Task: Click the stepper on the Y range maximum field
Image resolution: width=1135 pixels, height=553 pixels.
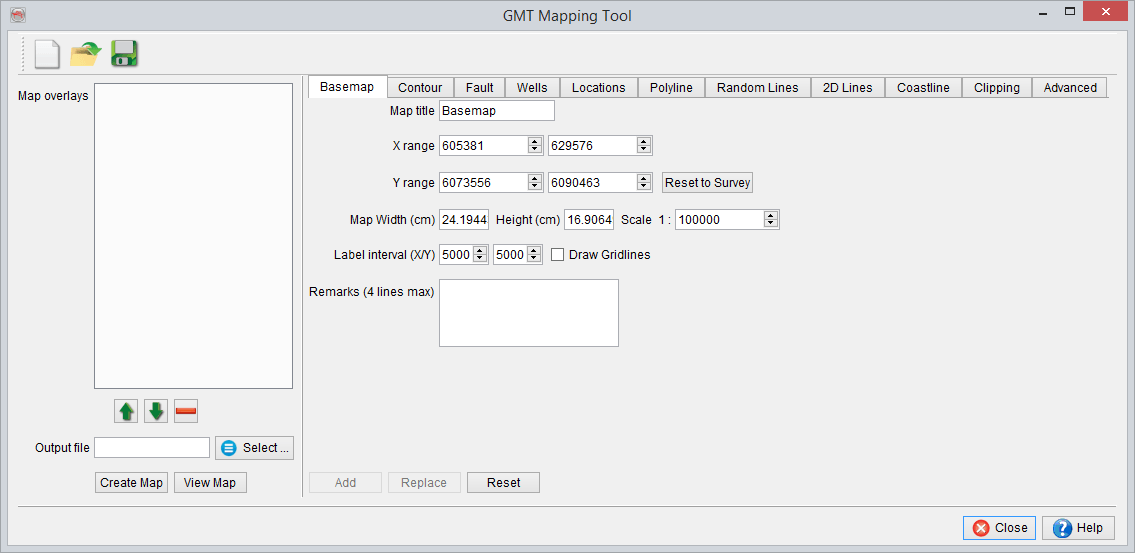Action: coord(645,183)
